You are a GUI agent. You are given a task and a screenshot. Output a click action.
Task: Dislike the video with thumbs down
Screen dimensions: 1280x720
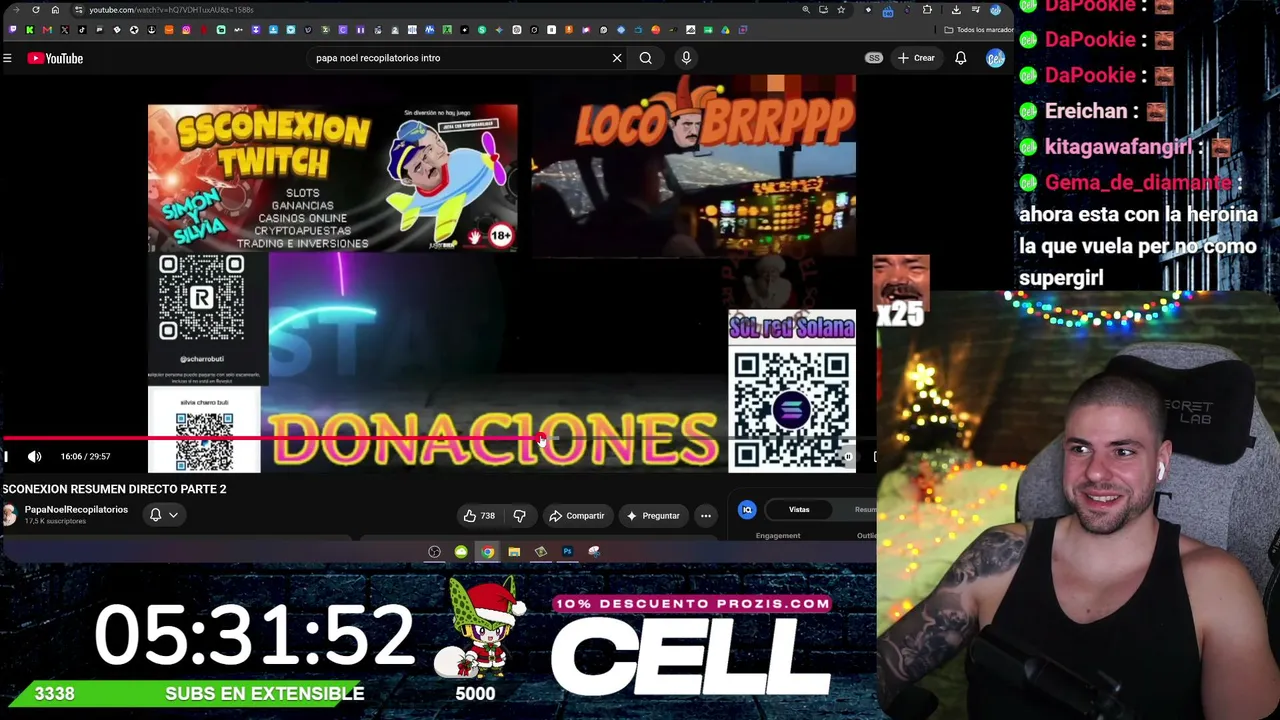(519, 516)
